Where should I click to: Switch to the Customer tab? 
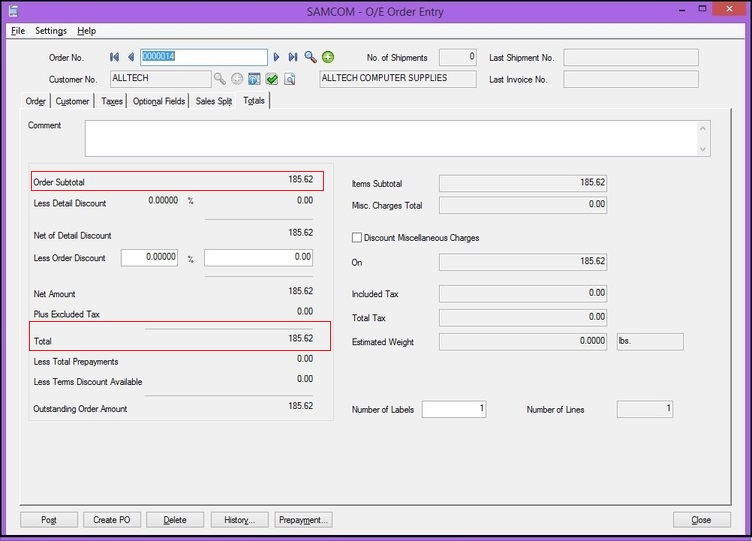[x=72, y=101]
